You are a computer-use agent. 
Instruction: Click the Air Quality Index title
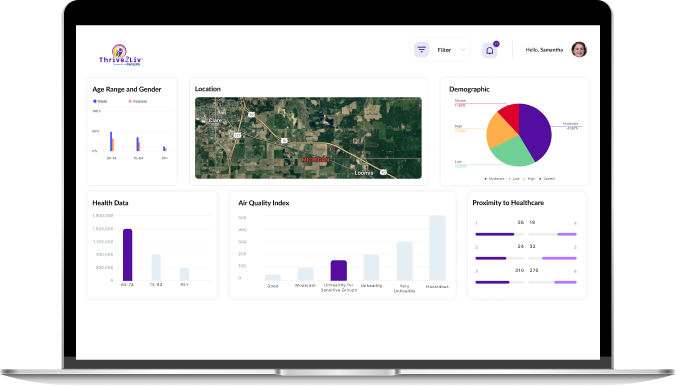pyautogui.click(x=263, y=203)
